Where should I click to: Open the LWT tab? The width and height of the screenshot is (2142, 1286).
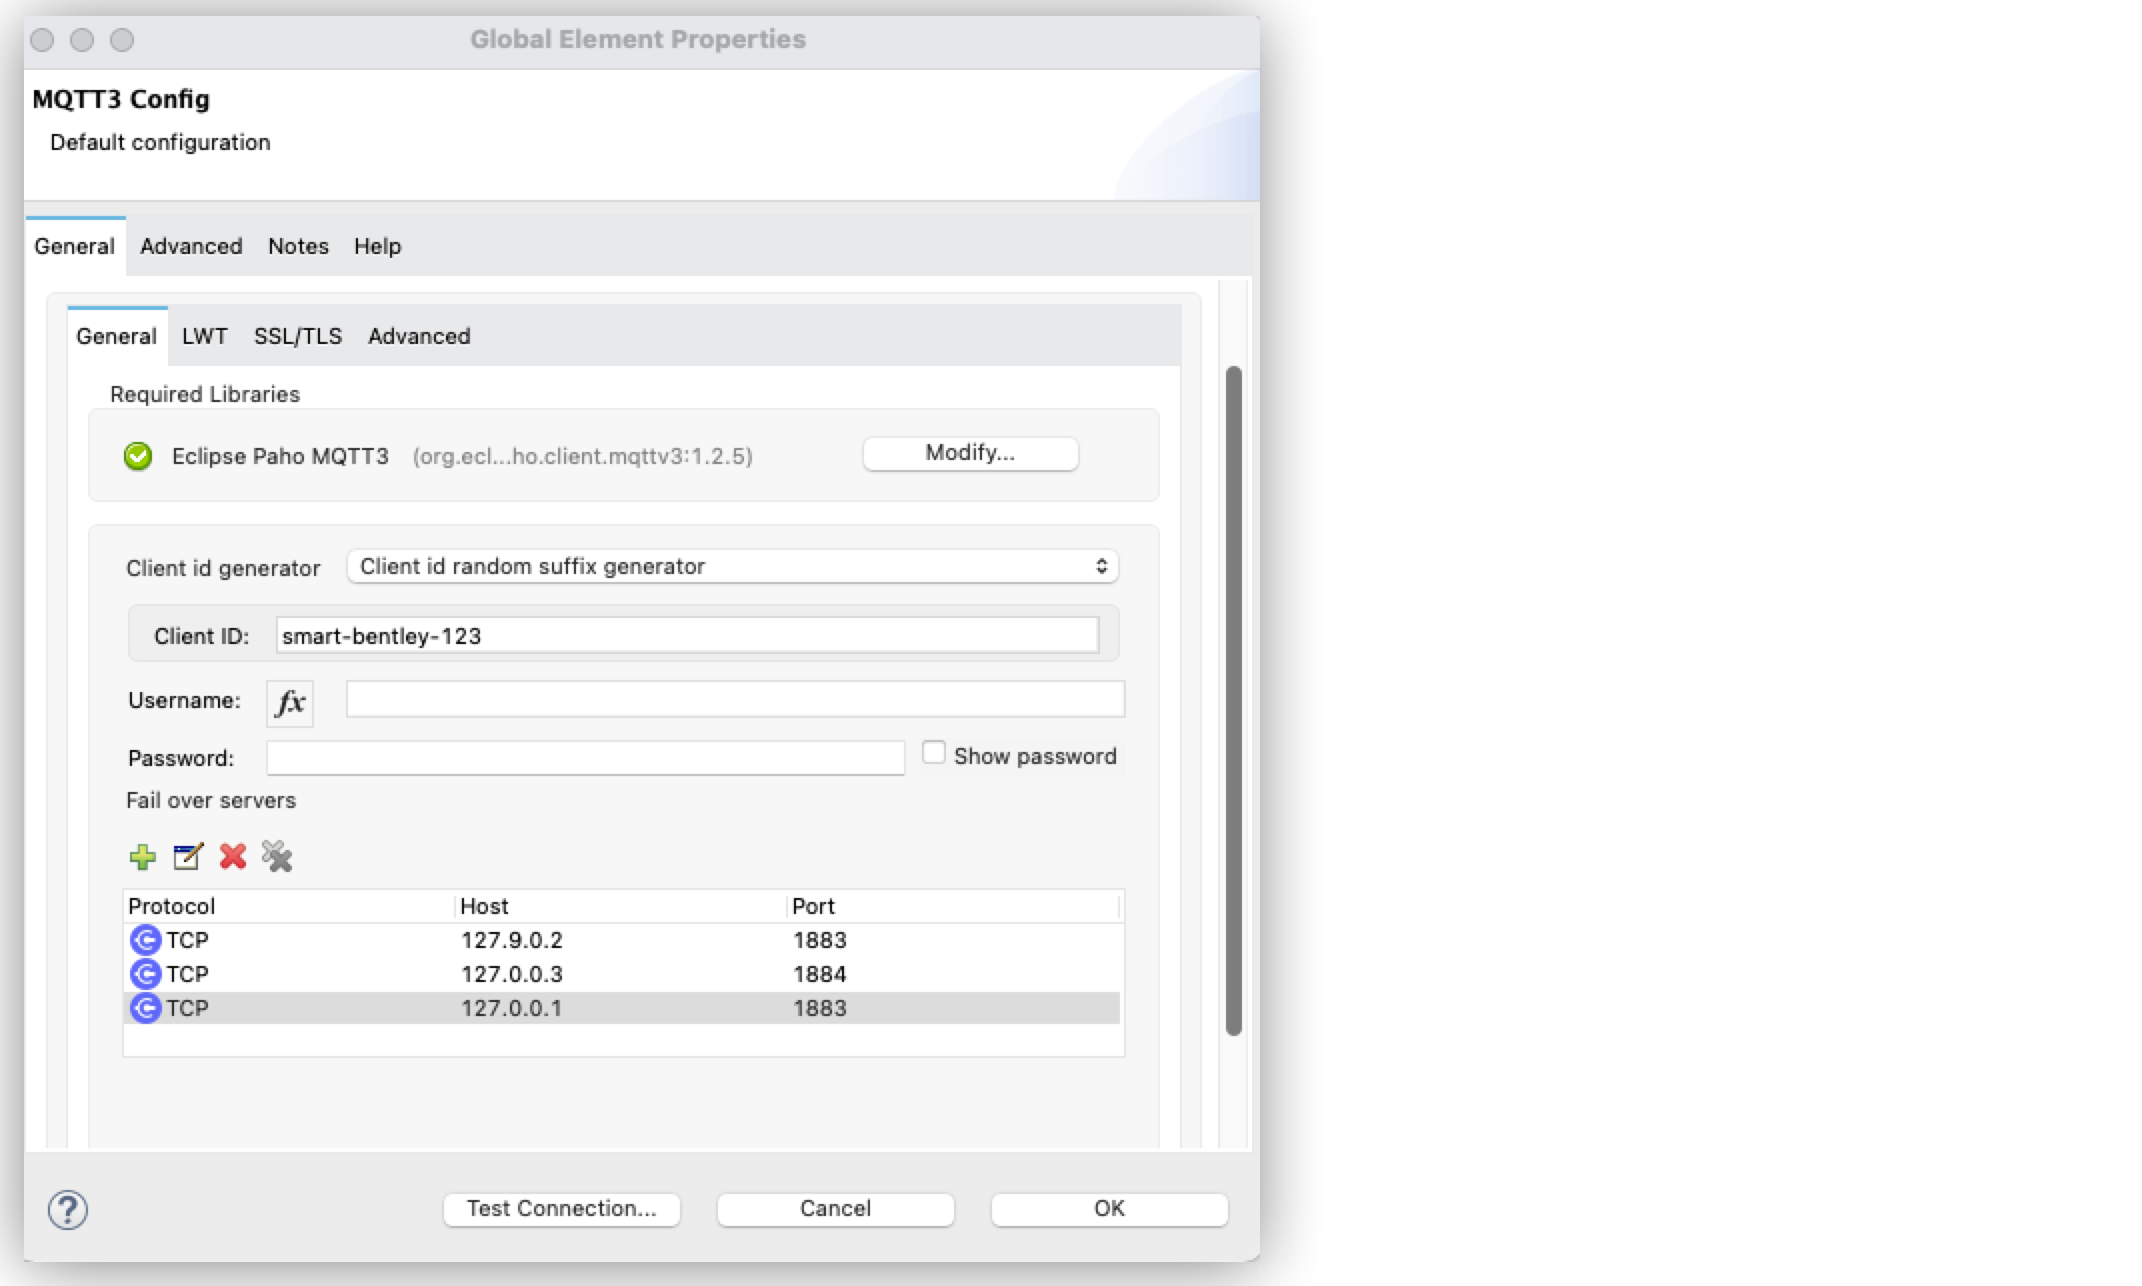coord(204,336)
